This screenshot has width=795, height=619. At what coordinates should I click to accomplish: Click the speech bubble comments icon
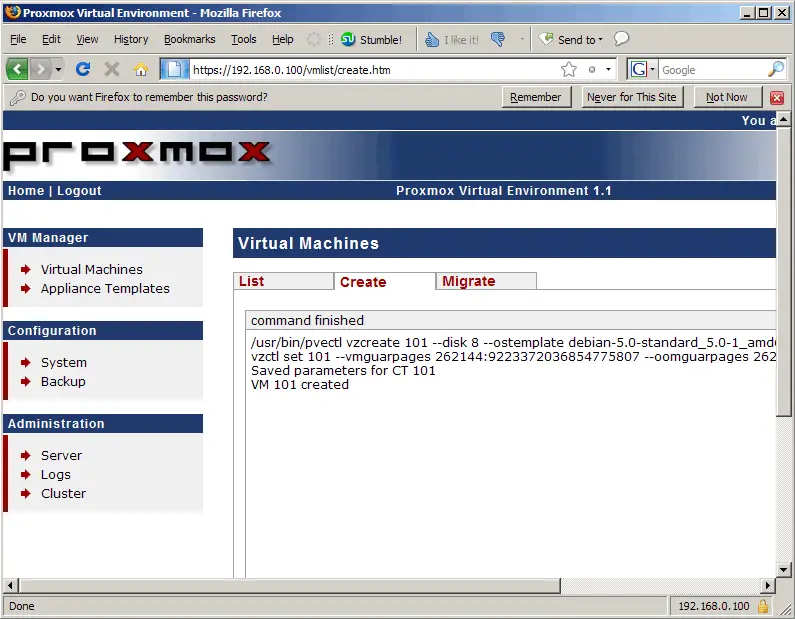pyautogui.click(x=621, y=39)
